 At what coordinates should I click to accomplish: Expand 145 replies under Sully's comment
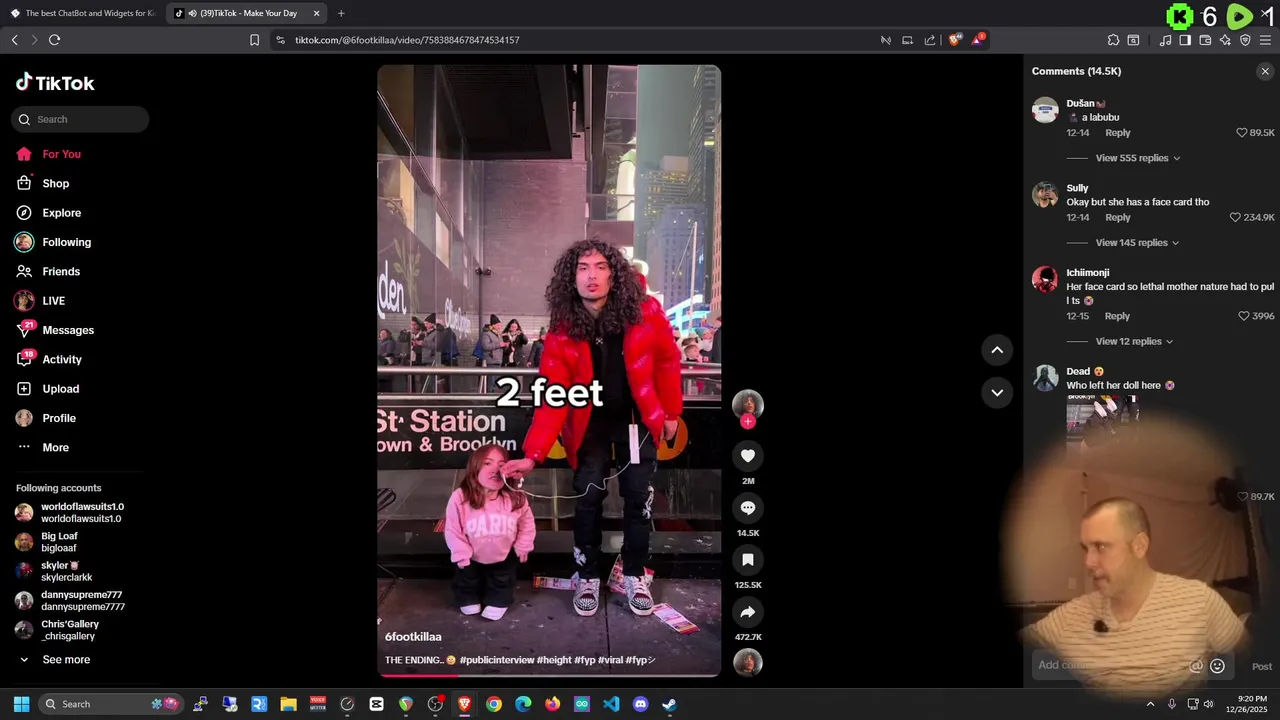1138,243
